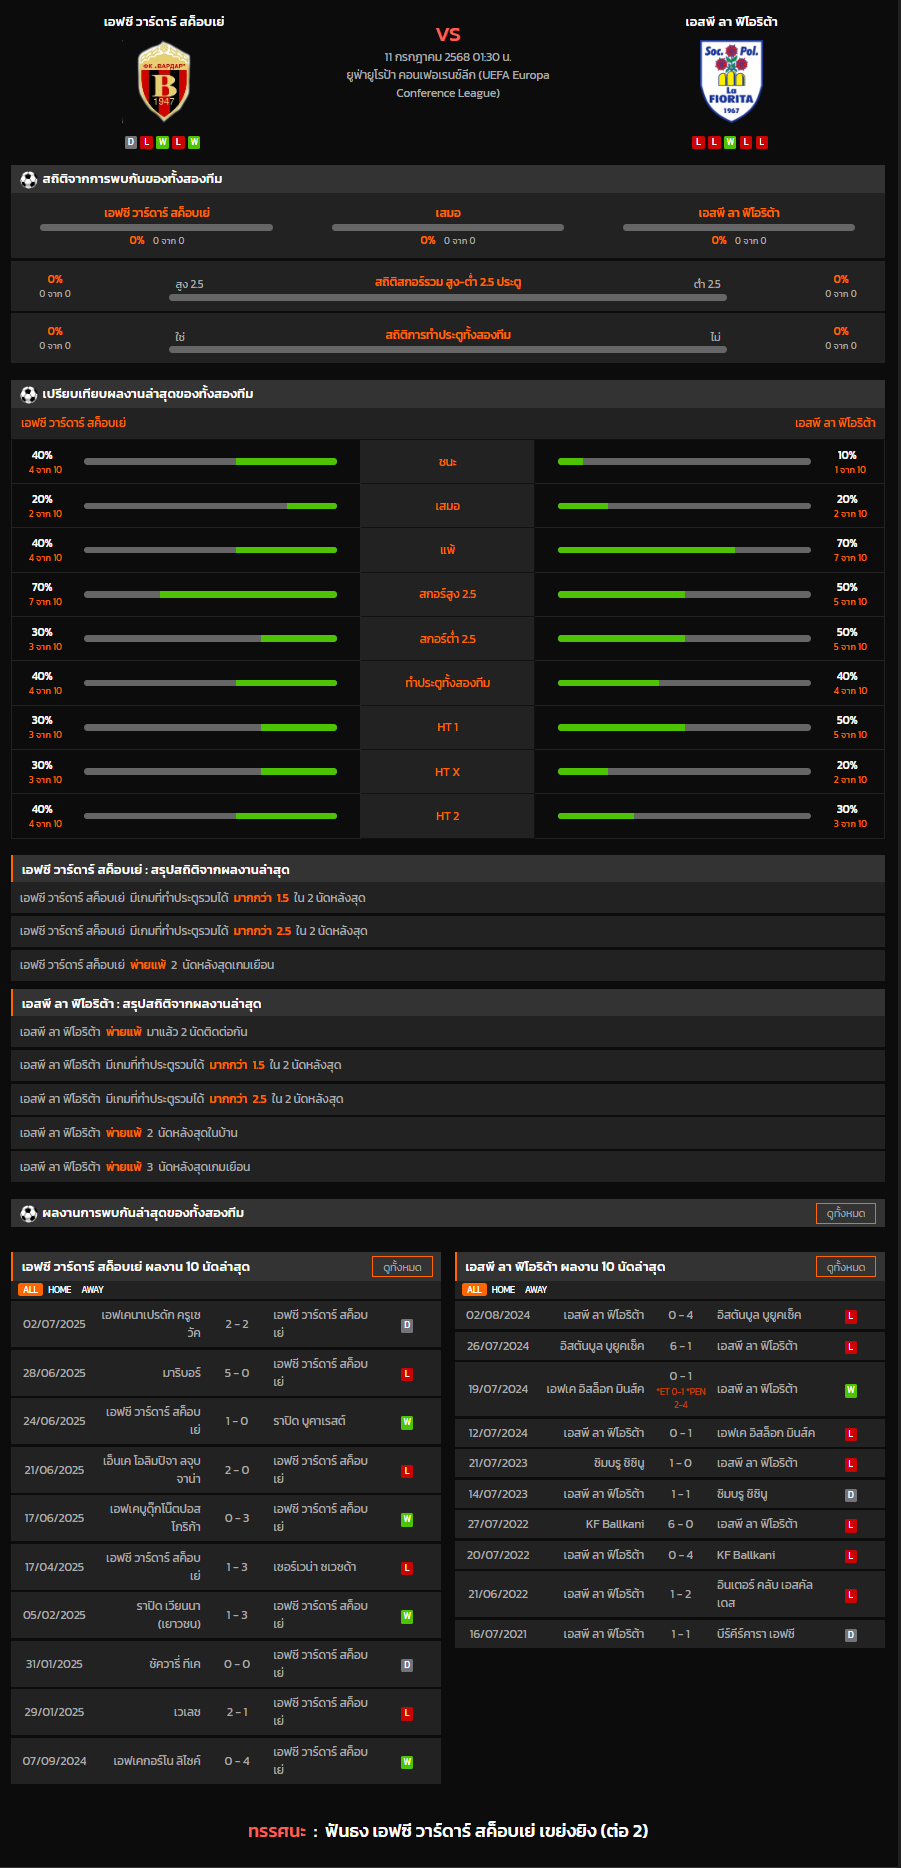Screen dimensions: 901x1868
Task: Click KF Ballkani in the 27/07/2022 row
Action: (x=615, y=1524)
